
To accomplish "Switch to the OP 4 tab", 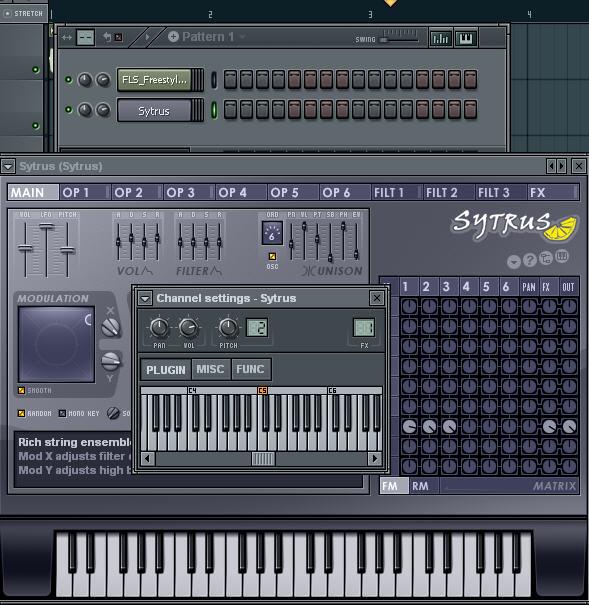I will tap(241, 193).
